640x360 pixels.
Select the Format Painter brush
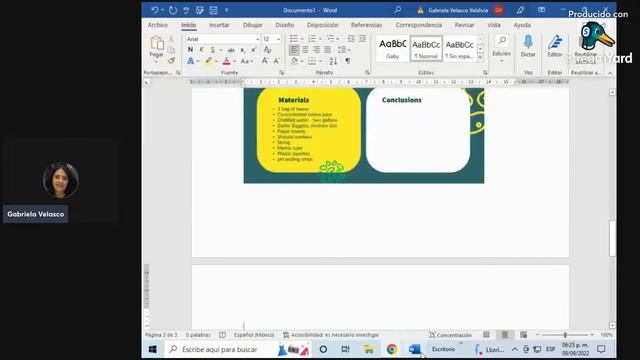coord(171,60)
